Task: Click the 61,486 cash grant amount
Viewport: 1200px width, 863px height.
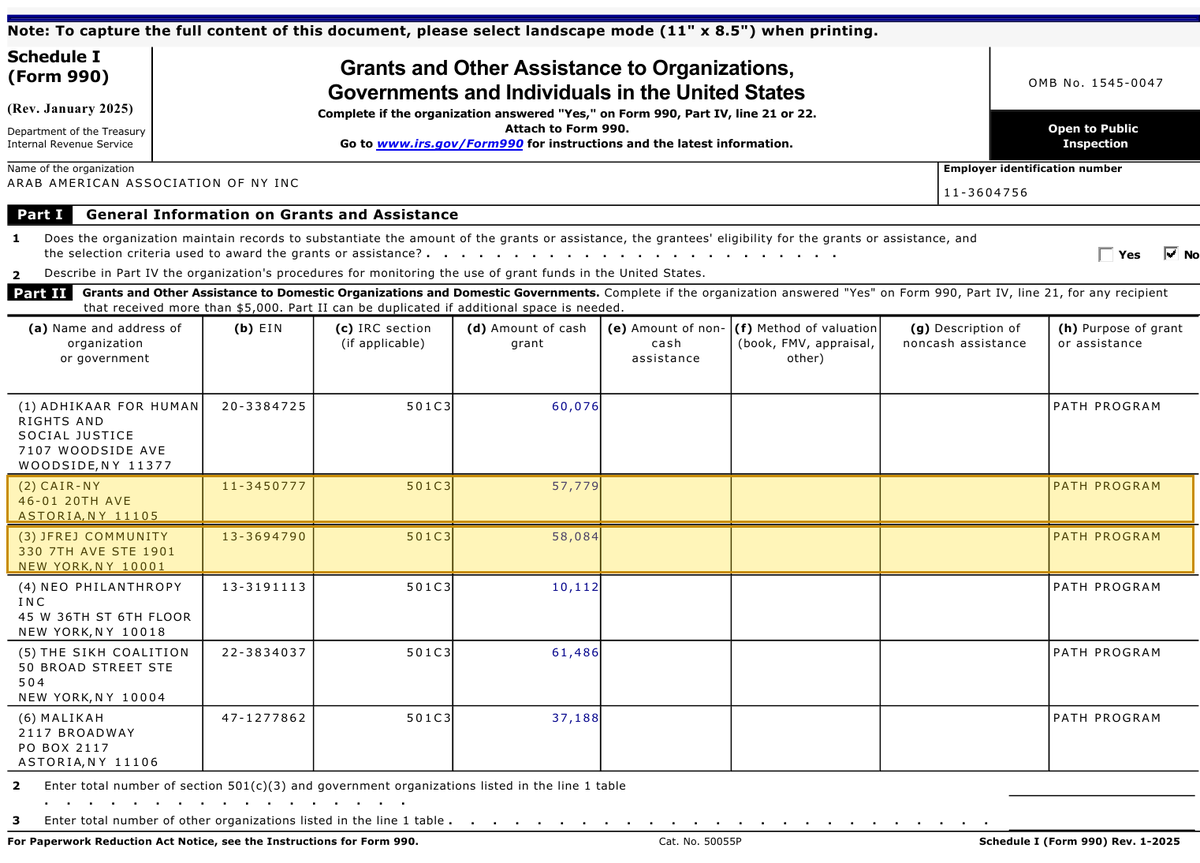Action: (x=575, y=652)
